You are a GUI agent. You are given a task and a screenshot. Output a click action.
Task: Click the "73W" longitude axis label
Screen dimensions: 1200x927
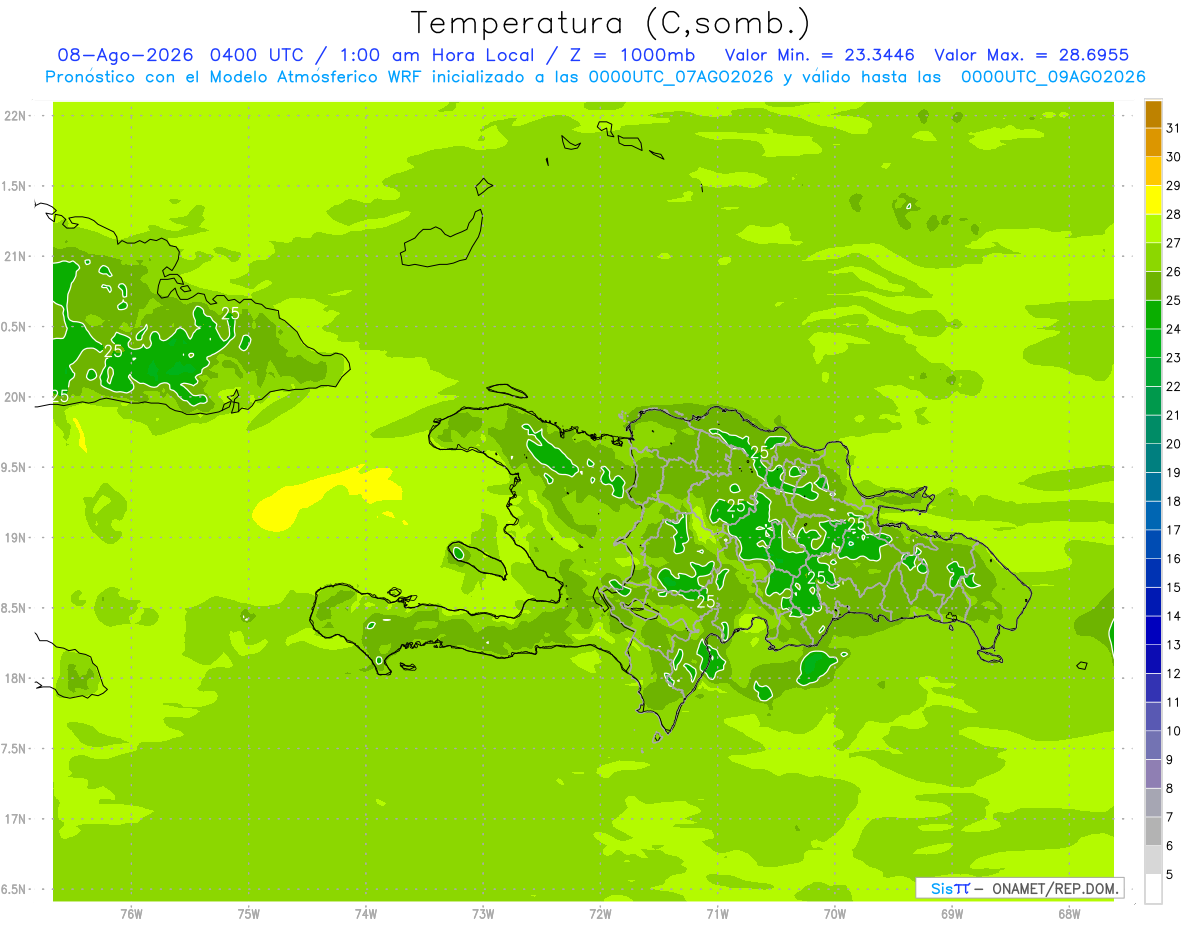click(x=483, y=913)
